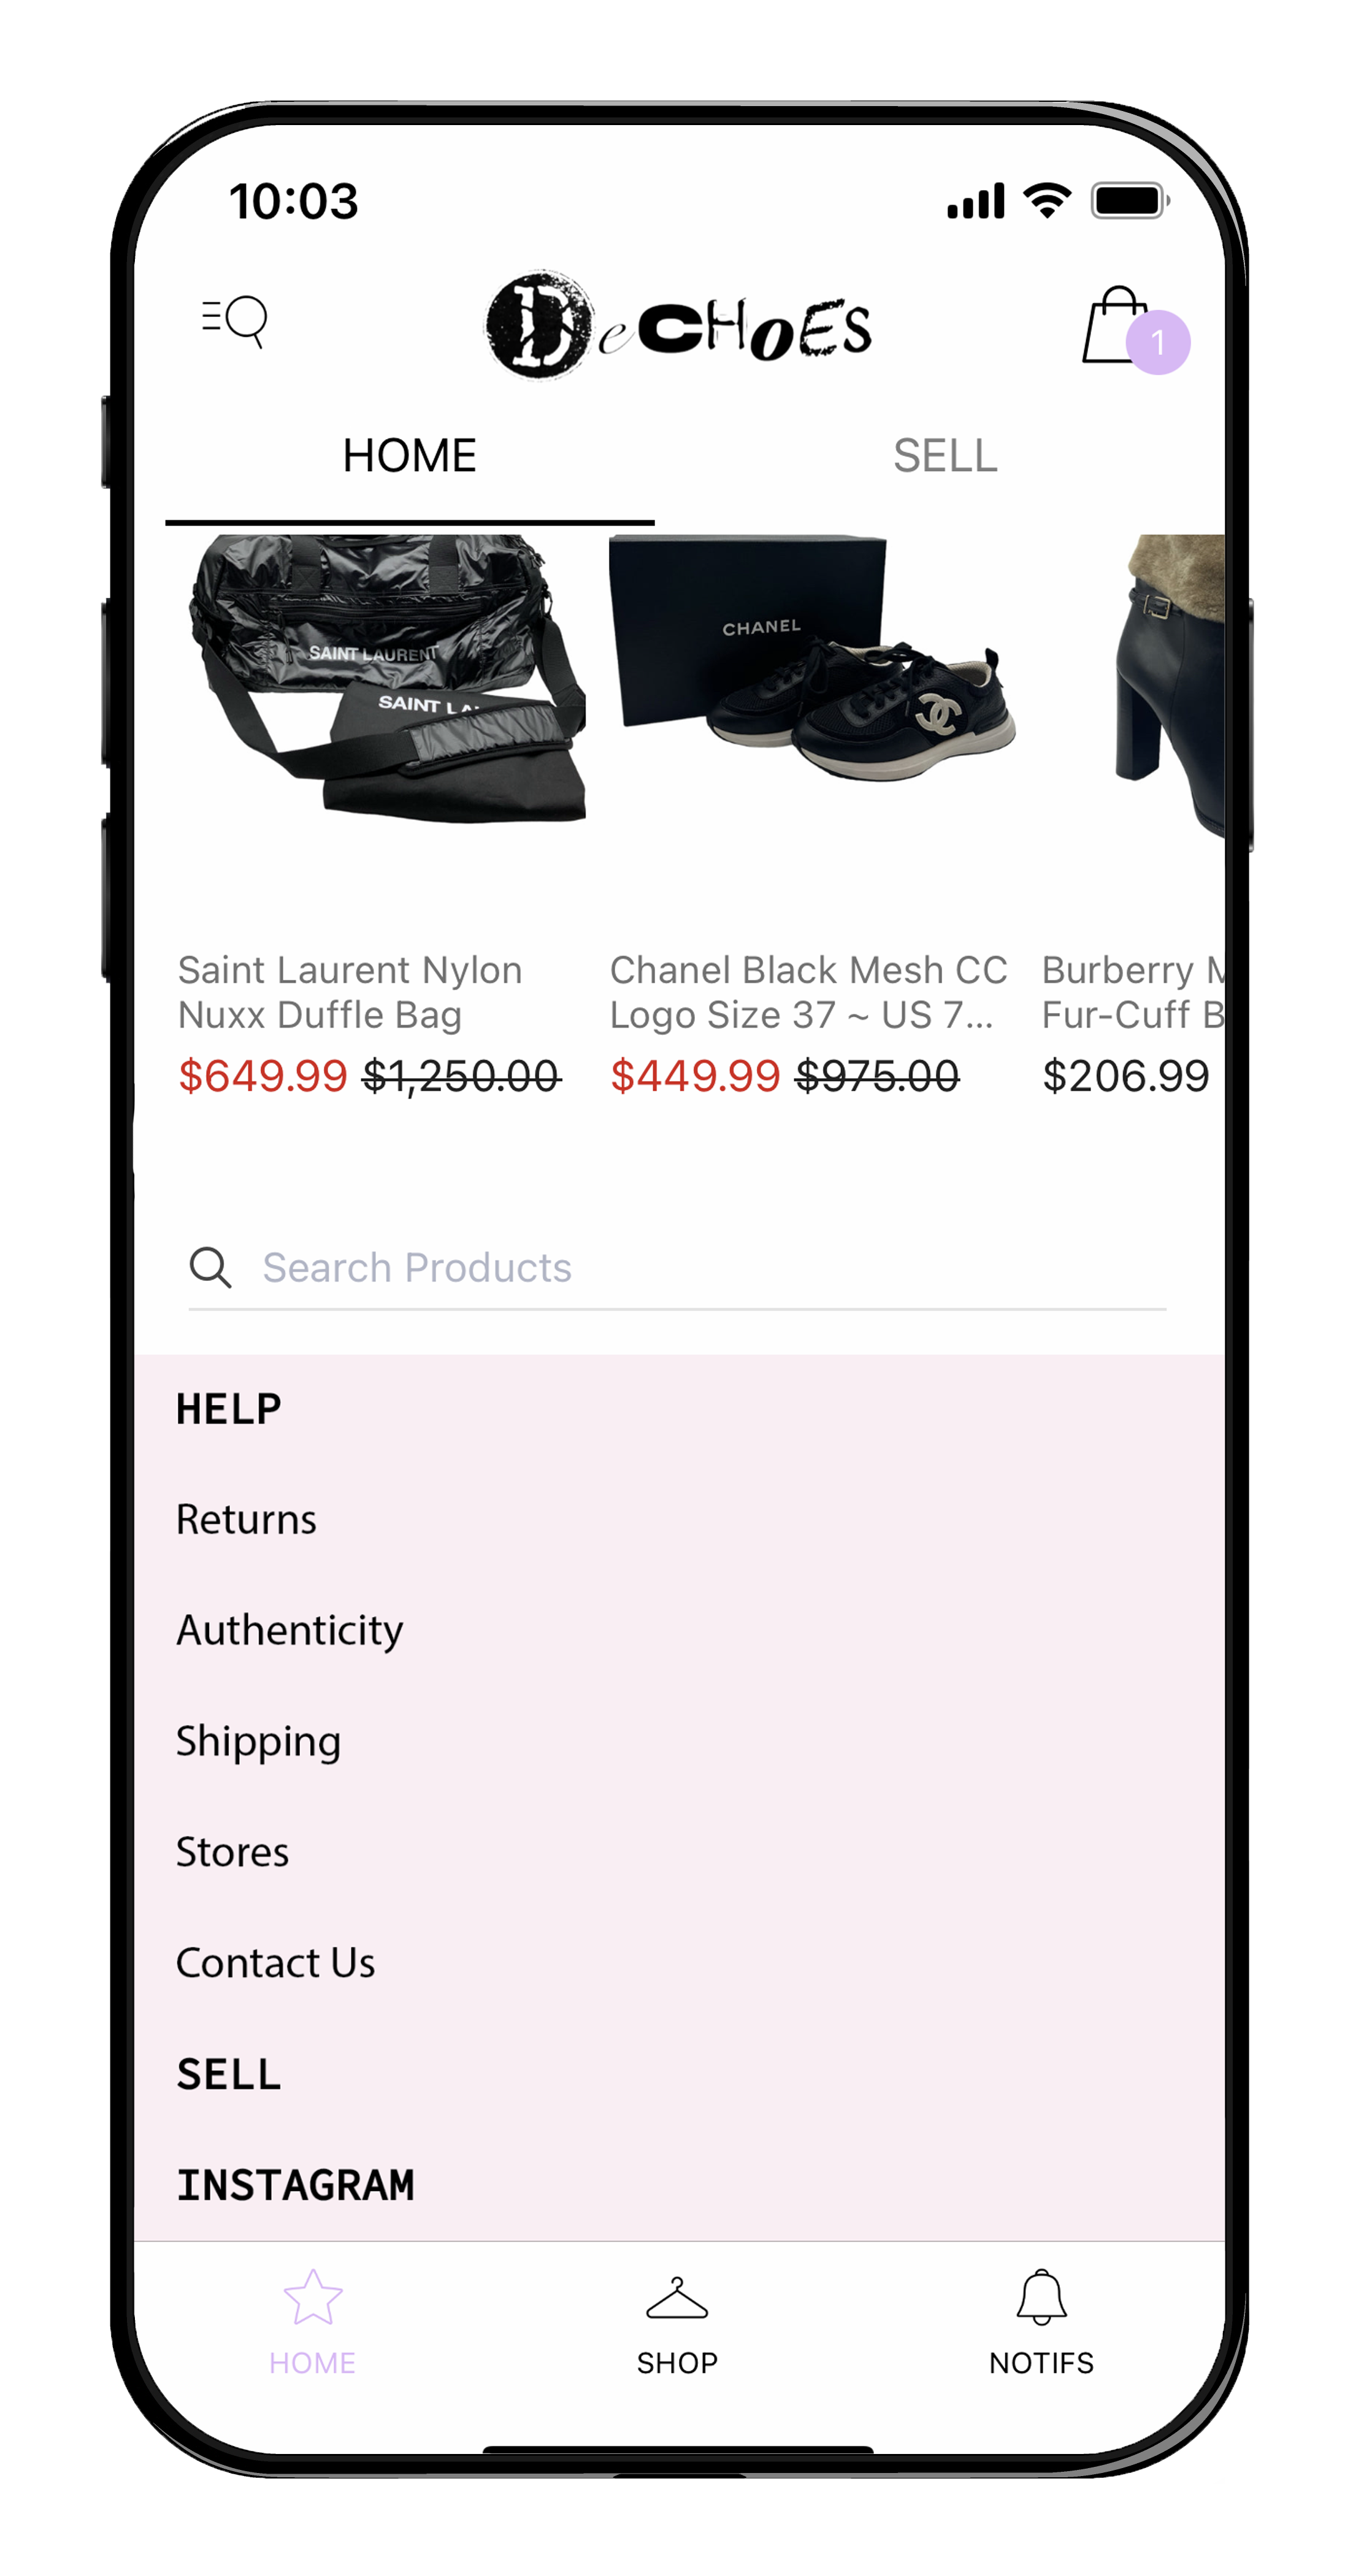Tap the search magnifier icon
The image size is (1353, 2576).
210,1267
